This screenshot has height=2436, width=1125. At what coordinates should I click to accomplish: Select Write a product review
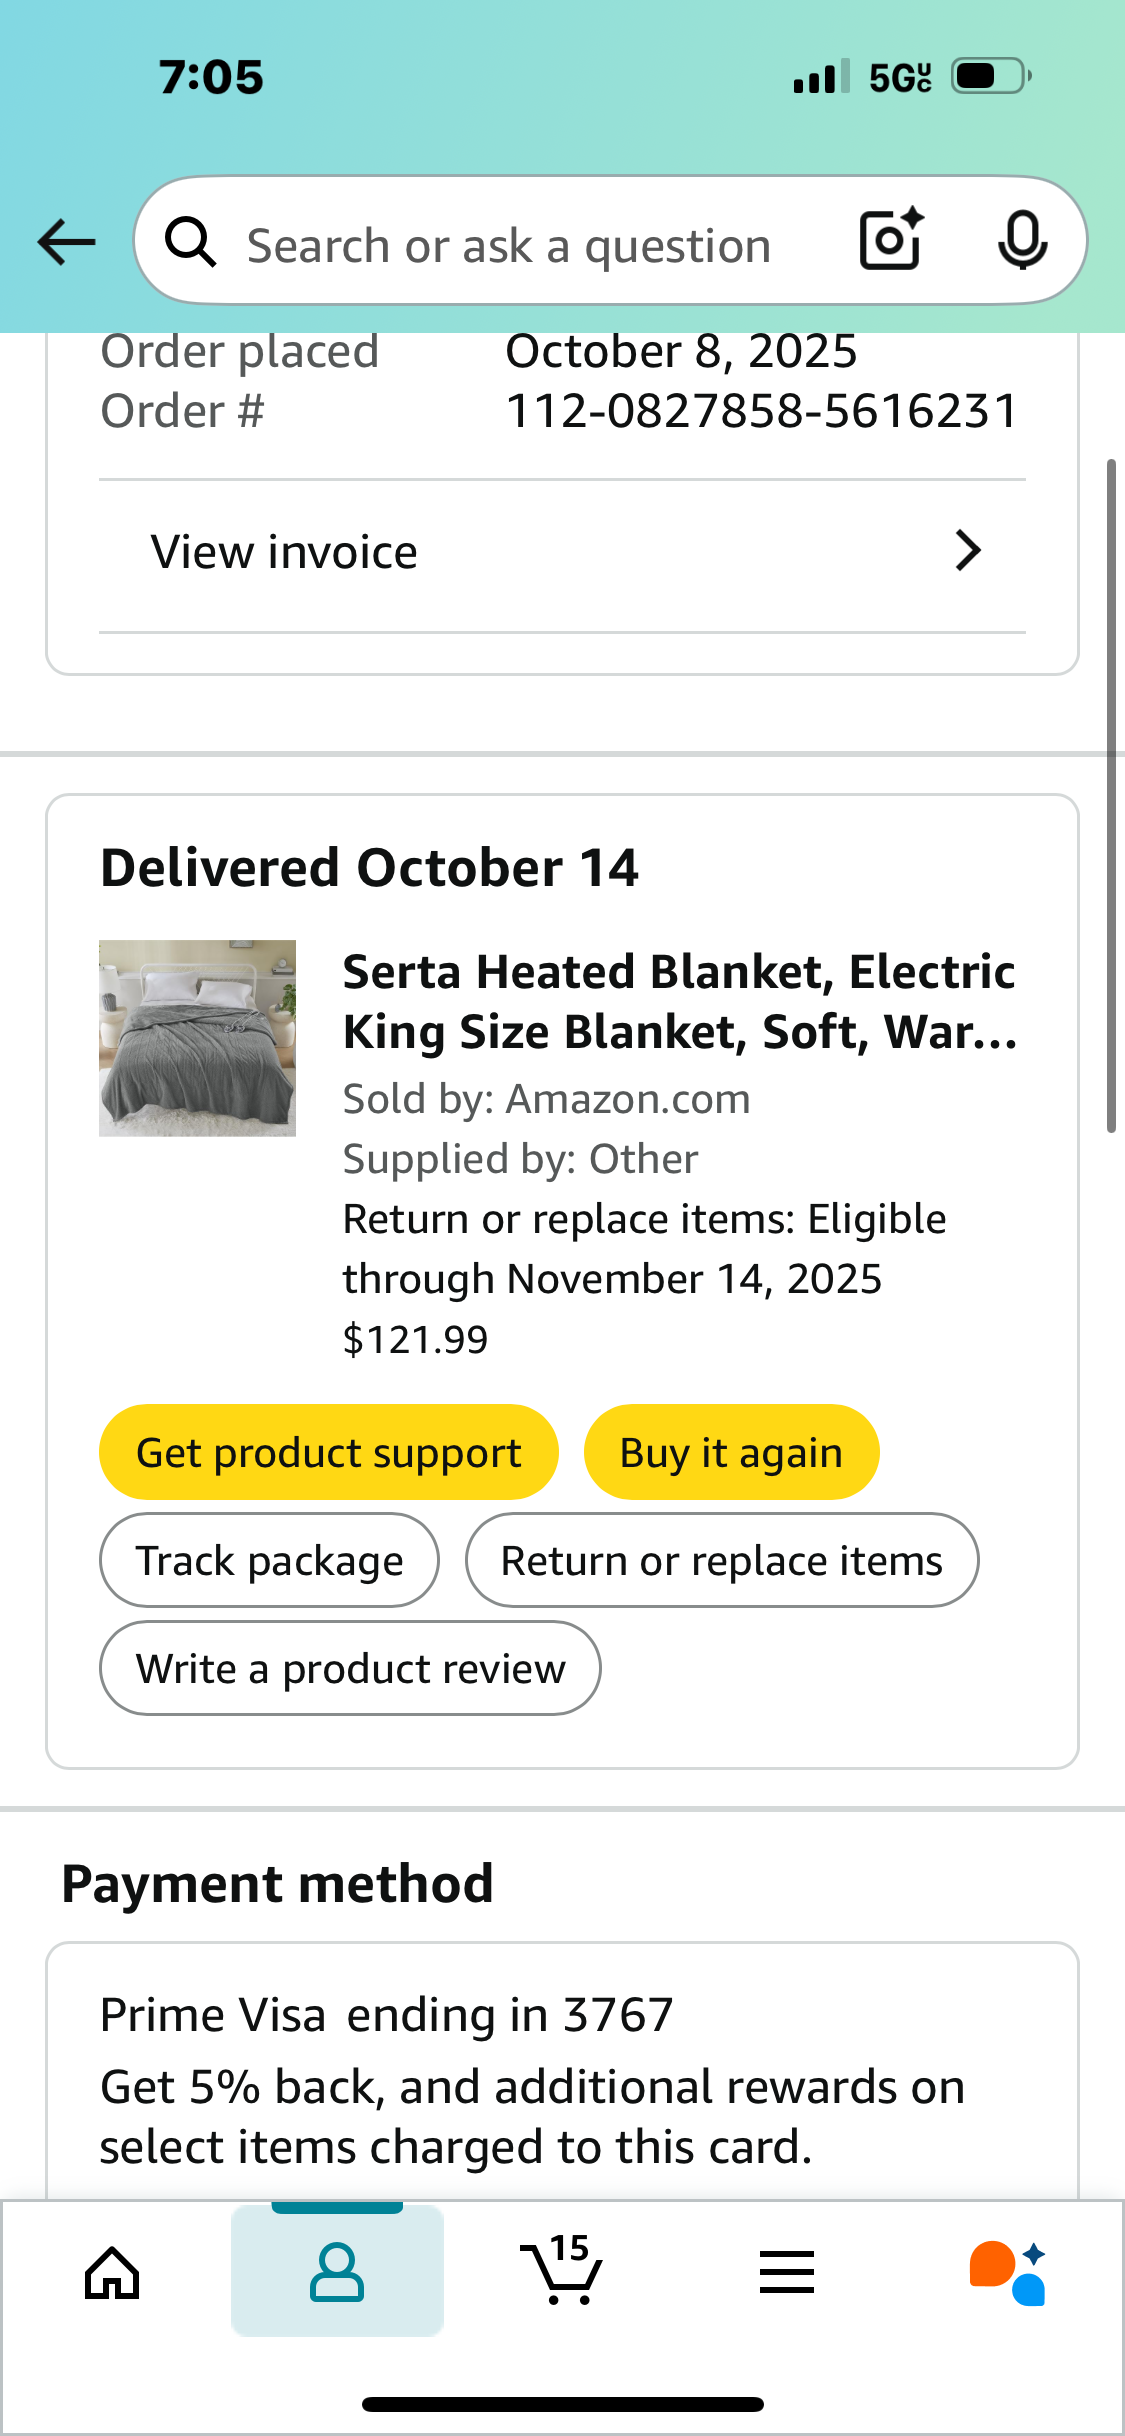tap(350, 1668)
